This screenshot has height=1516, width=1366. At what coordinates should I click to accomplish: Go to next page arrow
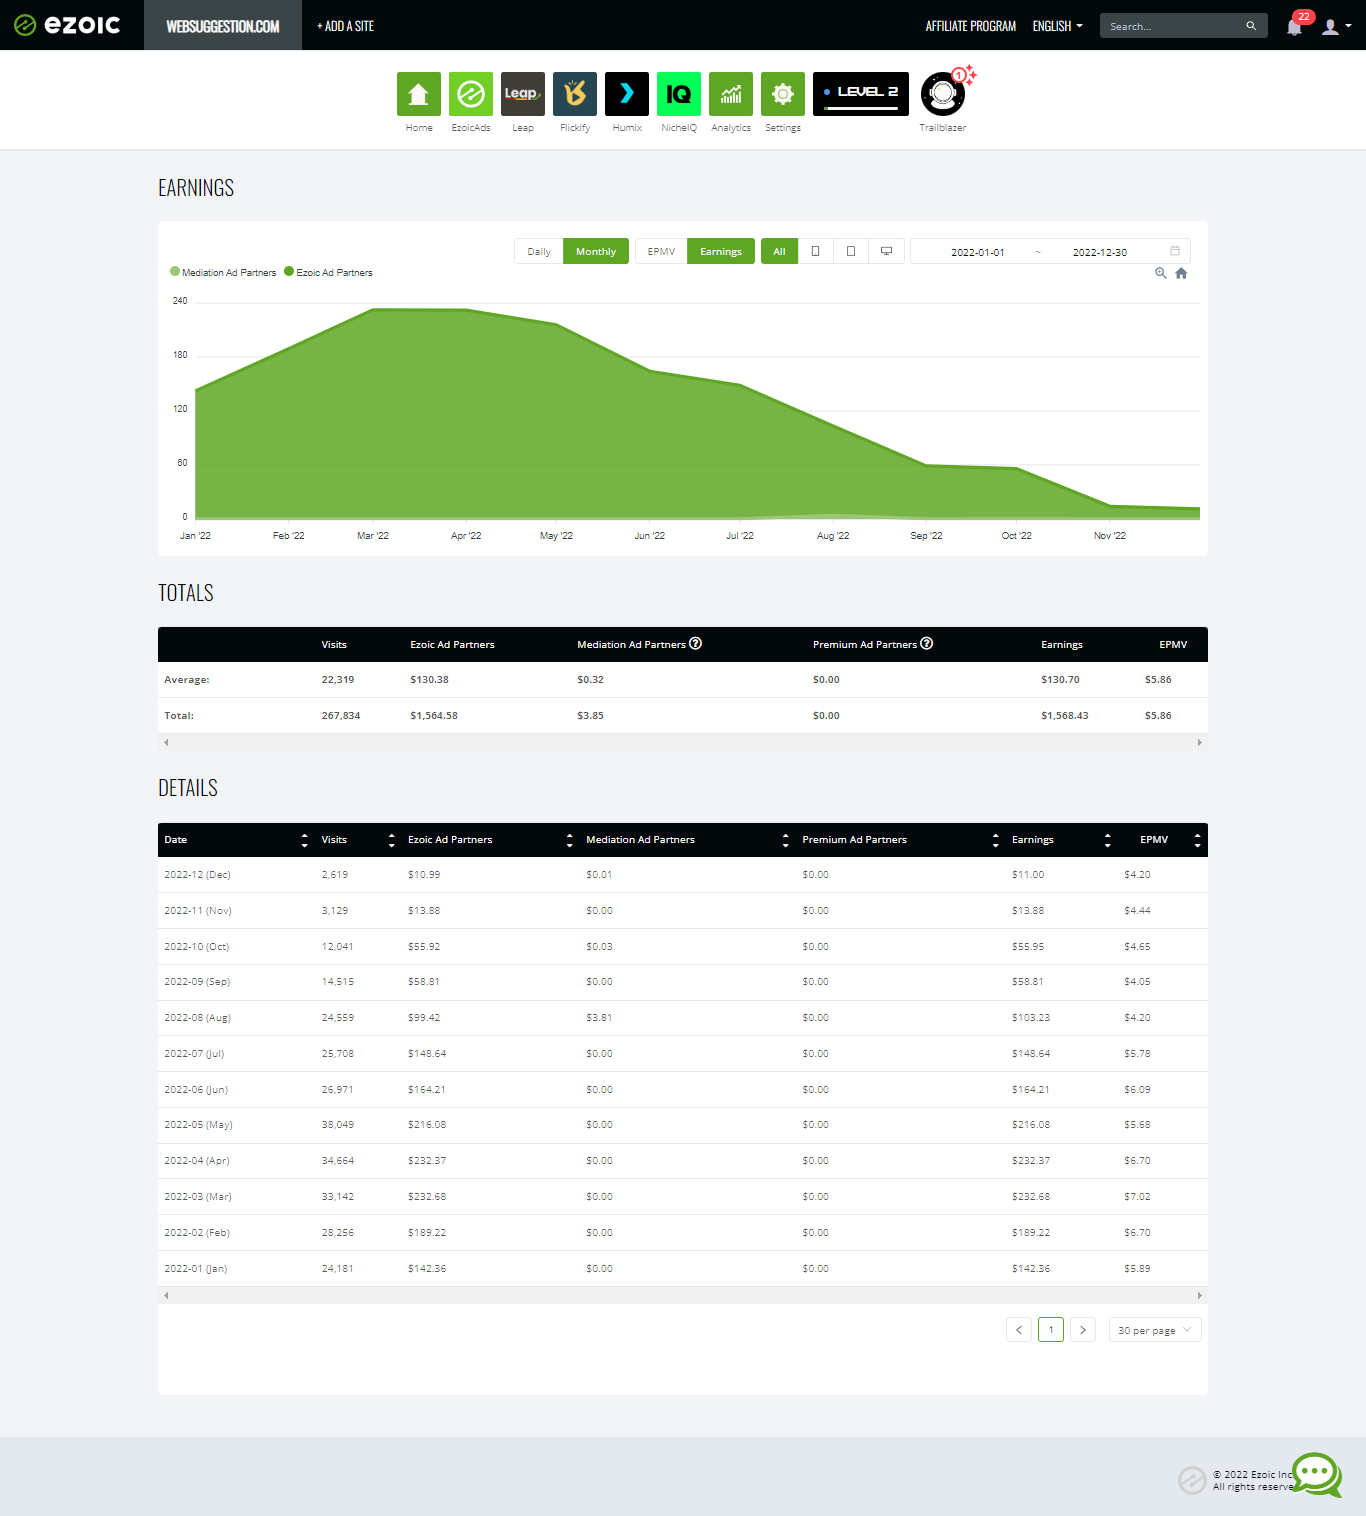[x=1083, y=1330]
